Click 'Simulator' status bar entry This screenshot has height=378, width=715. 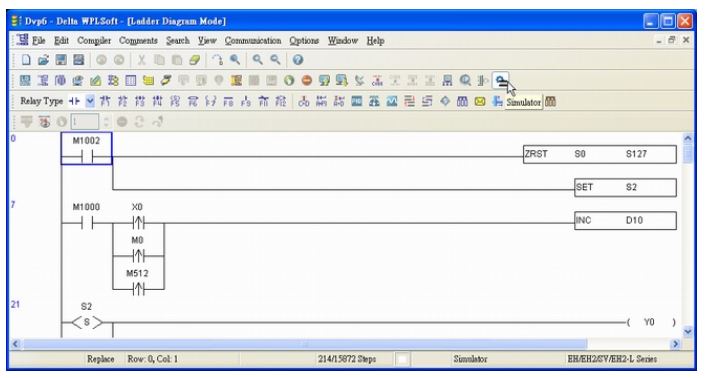[x=470, y=359]
